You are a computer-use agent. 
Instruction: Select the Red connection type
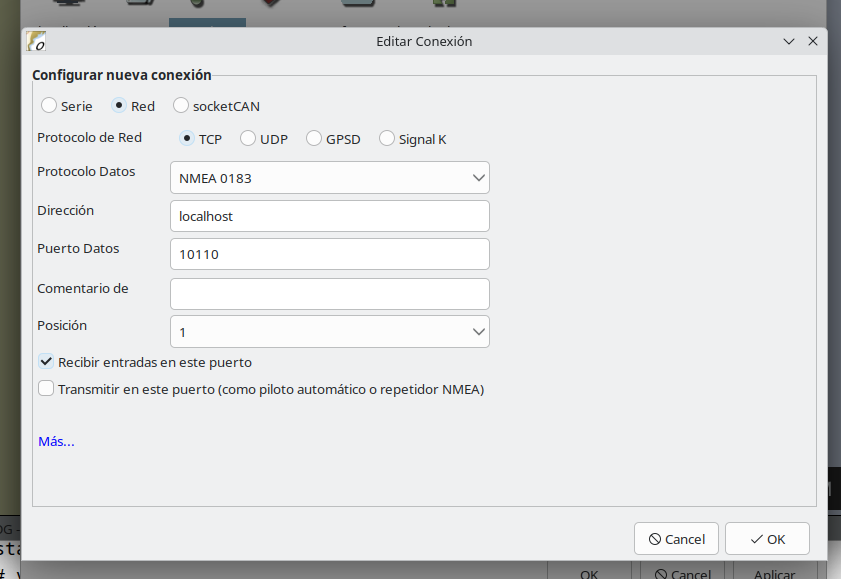click(119, 106)
